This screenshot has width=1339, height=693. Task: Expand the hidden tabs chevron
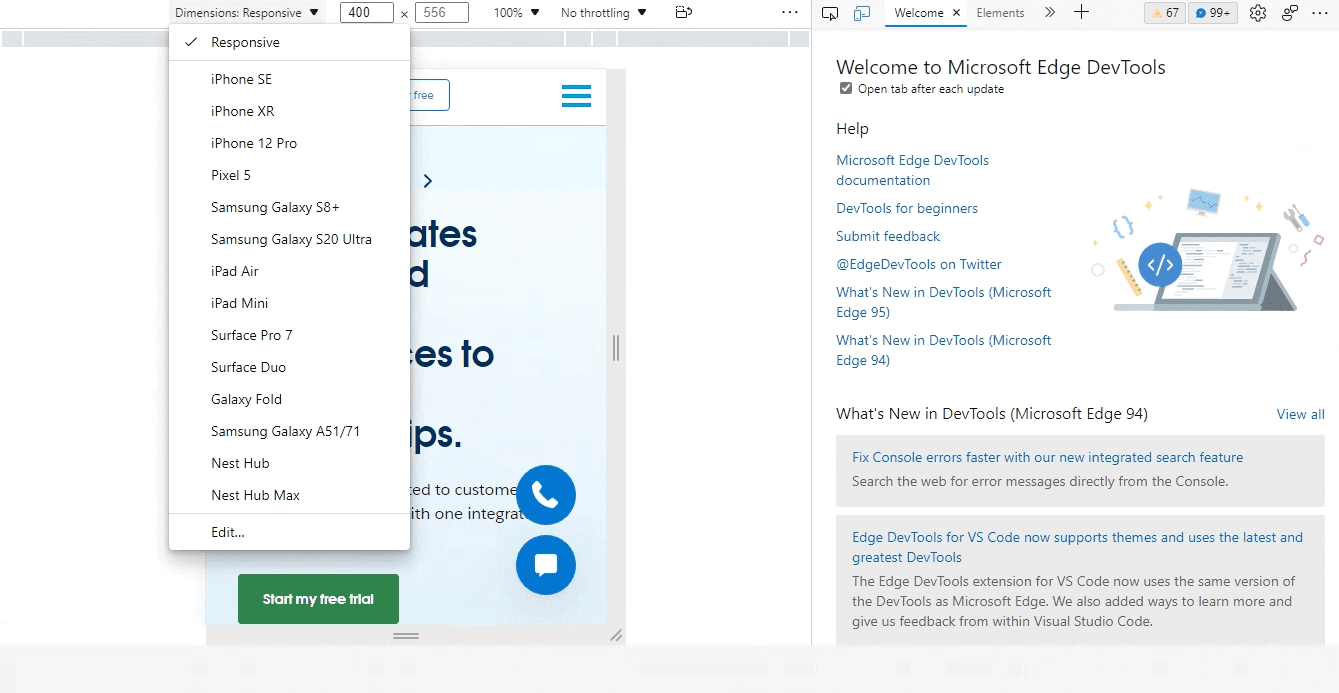[x=1051, y=14]
